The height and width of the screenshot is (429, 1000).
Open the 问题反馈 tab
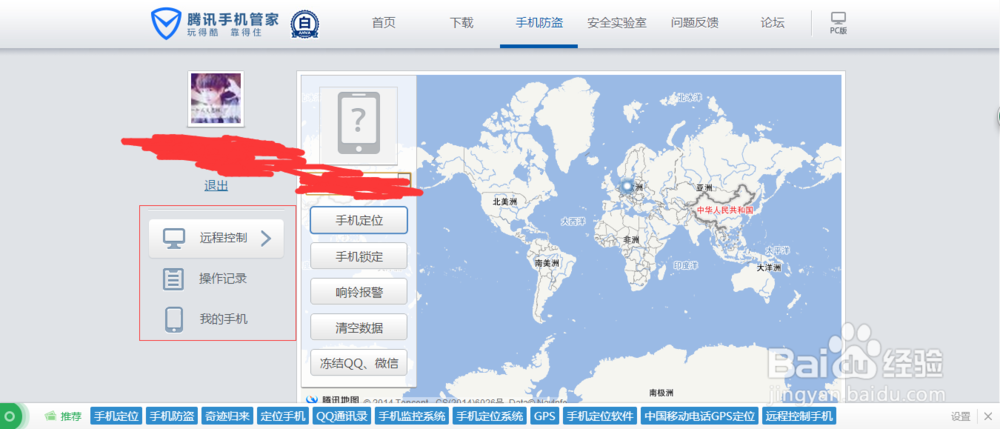point(695,24)
